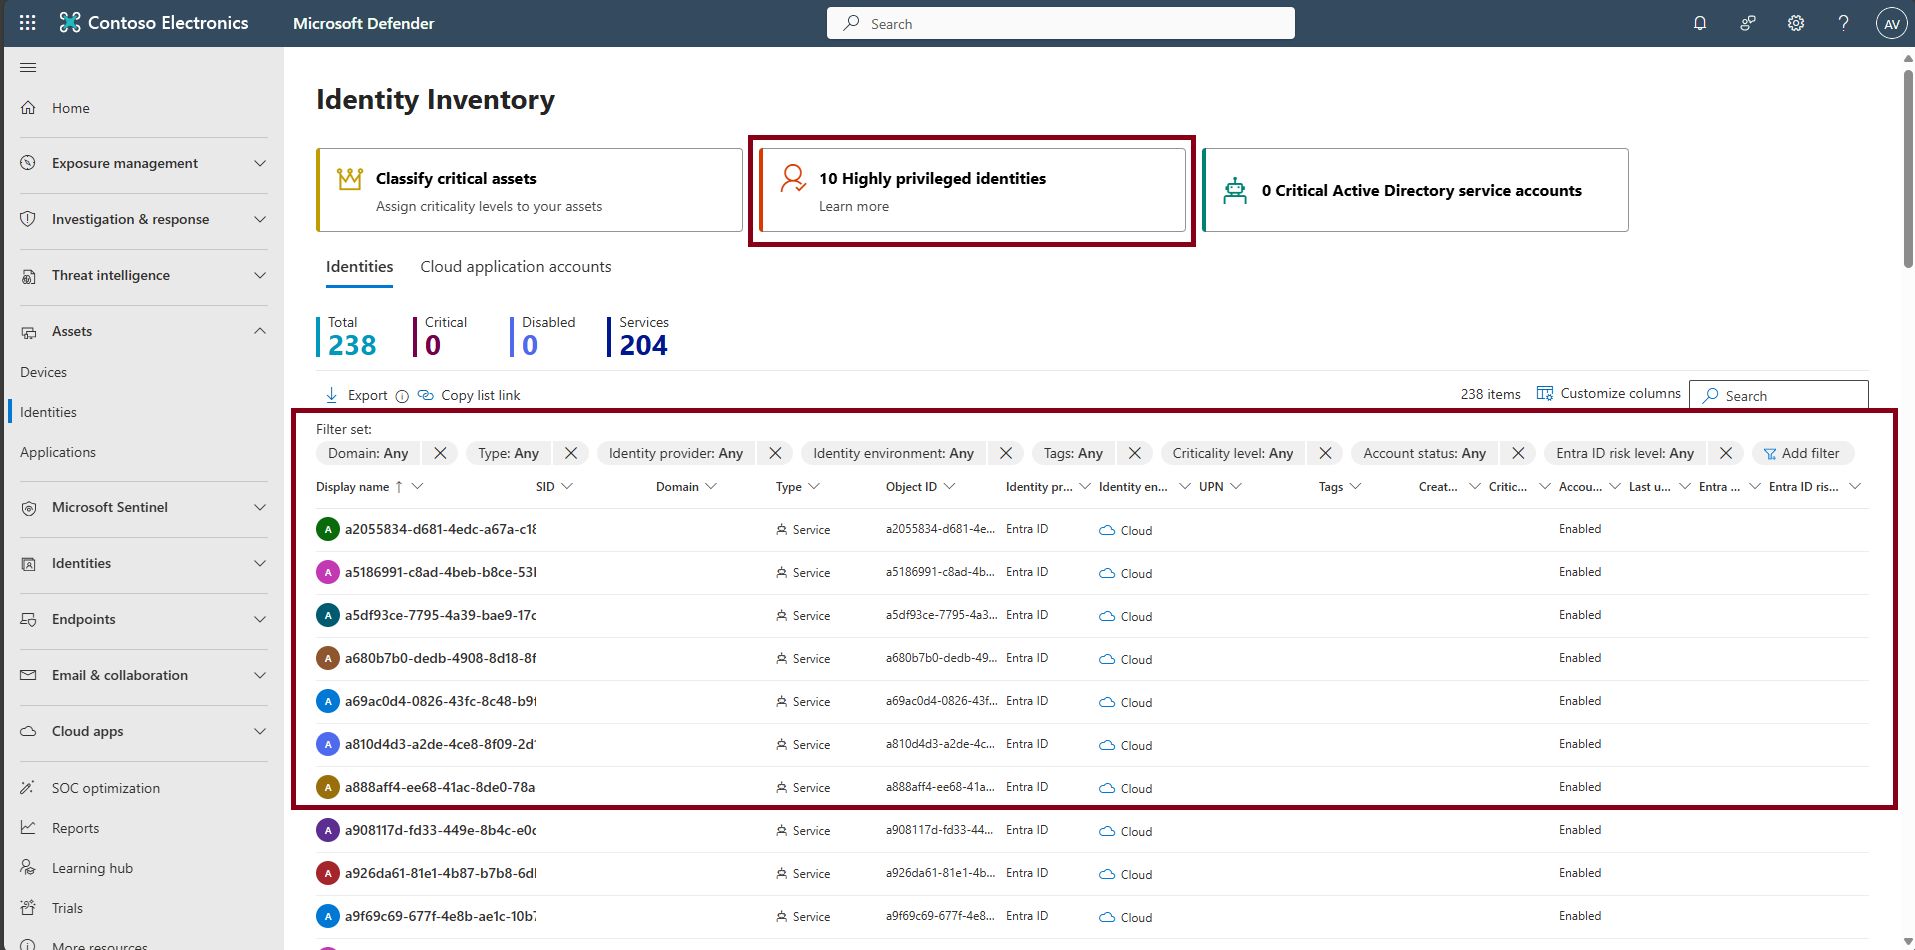The image size is (1915, 950).
Task: Open identity a888aff4-ee68-41ac-8de0 row
Action: pos(1092,787)
